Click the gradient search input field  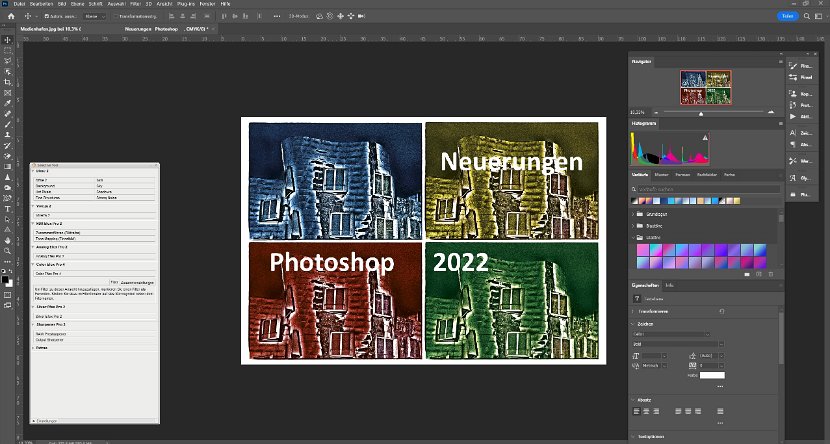(x=706, y=189)
